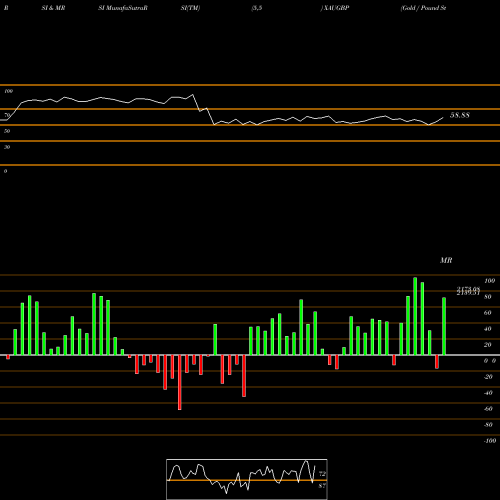Image resolution: width=500 pixels, height=500 pixels.
Task: Click the 'SI MunafaSutraR' header text
Action: (123, 8)
